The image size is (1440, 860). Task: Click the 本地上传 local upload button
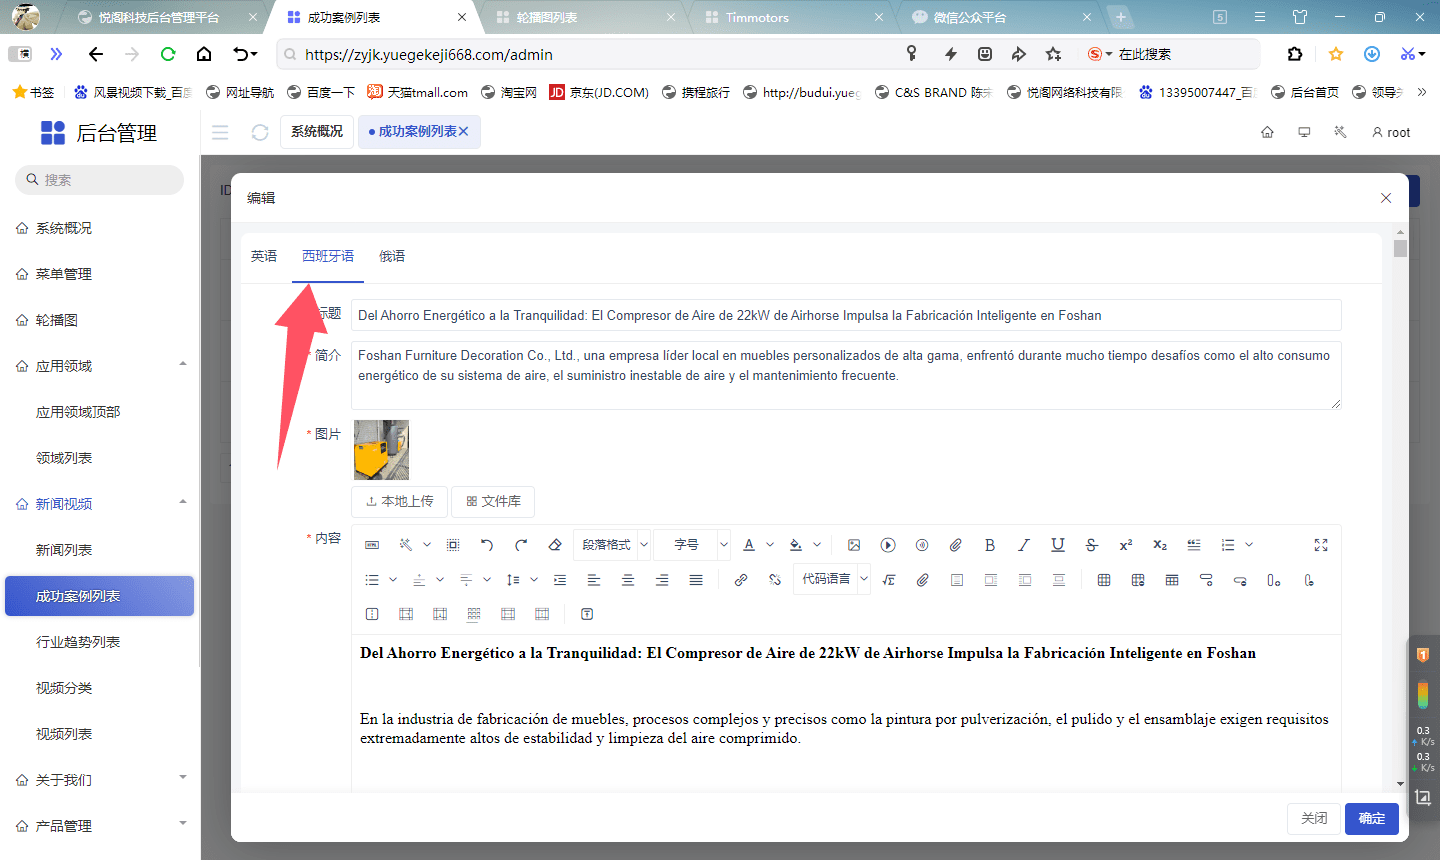tap(400, 501)
